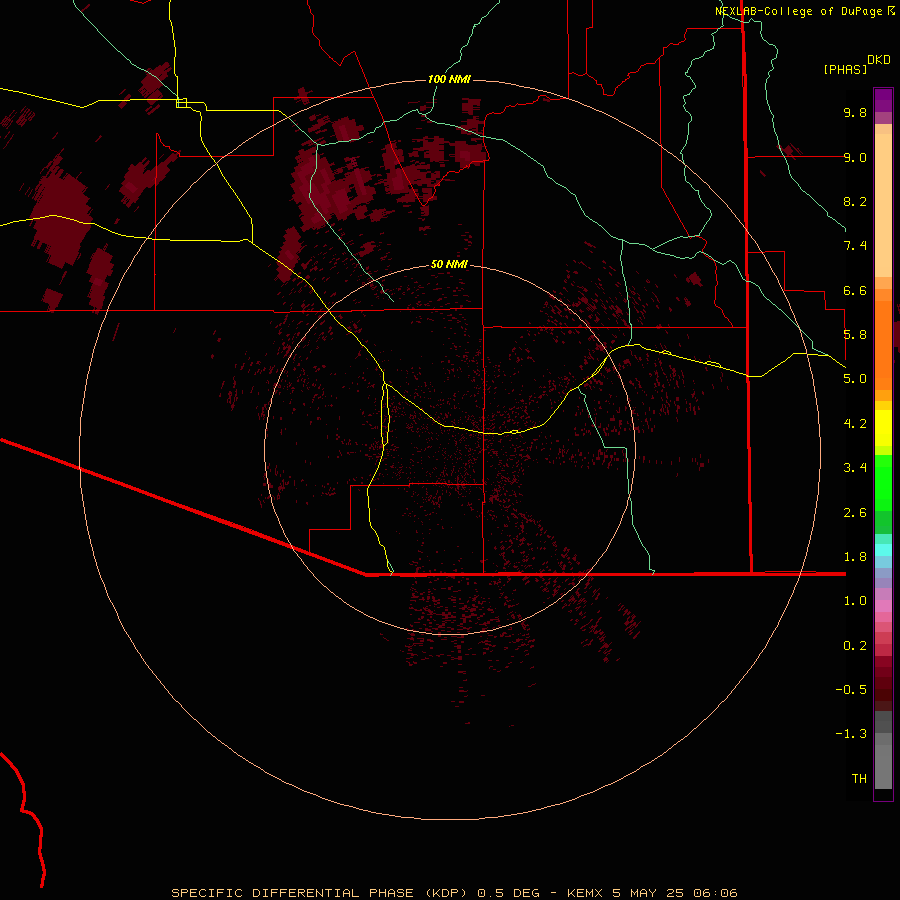Click the 7.4 scale value
The height and width of the screenshot is (900, 900).
[855, 246]
